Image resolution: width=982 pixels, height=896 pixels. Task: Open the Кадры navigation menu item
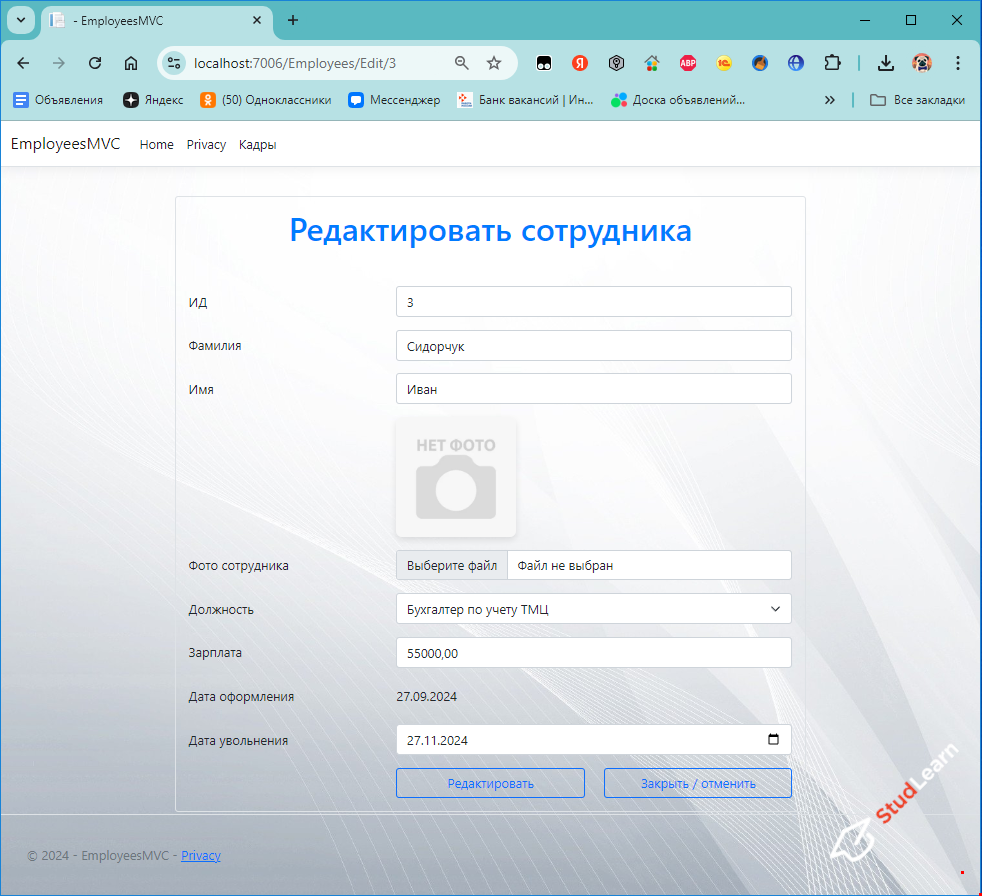coord(257,145)
